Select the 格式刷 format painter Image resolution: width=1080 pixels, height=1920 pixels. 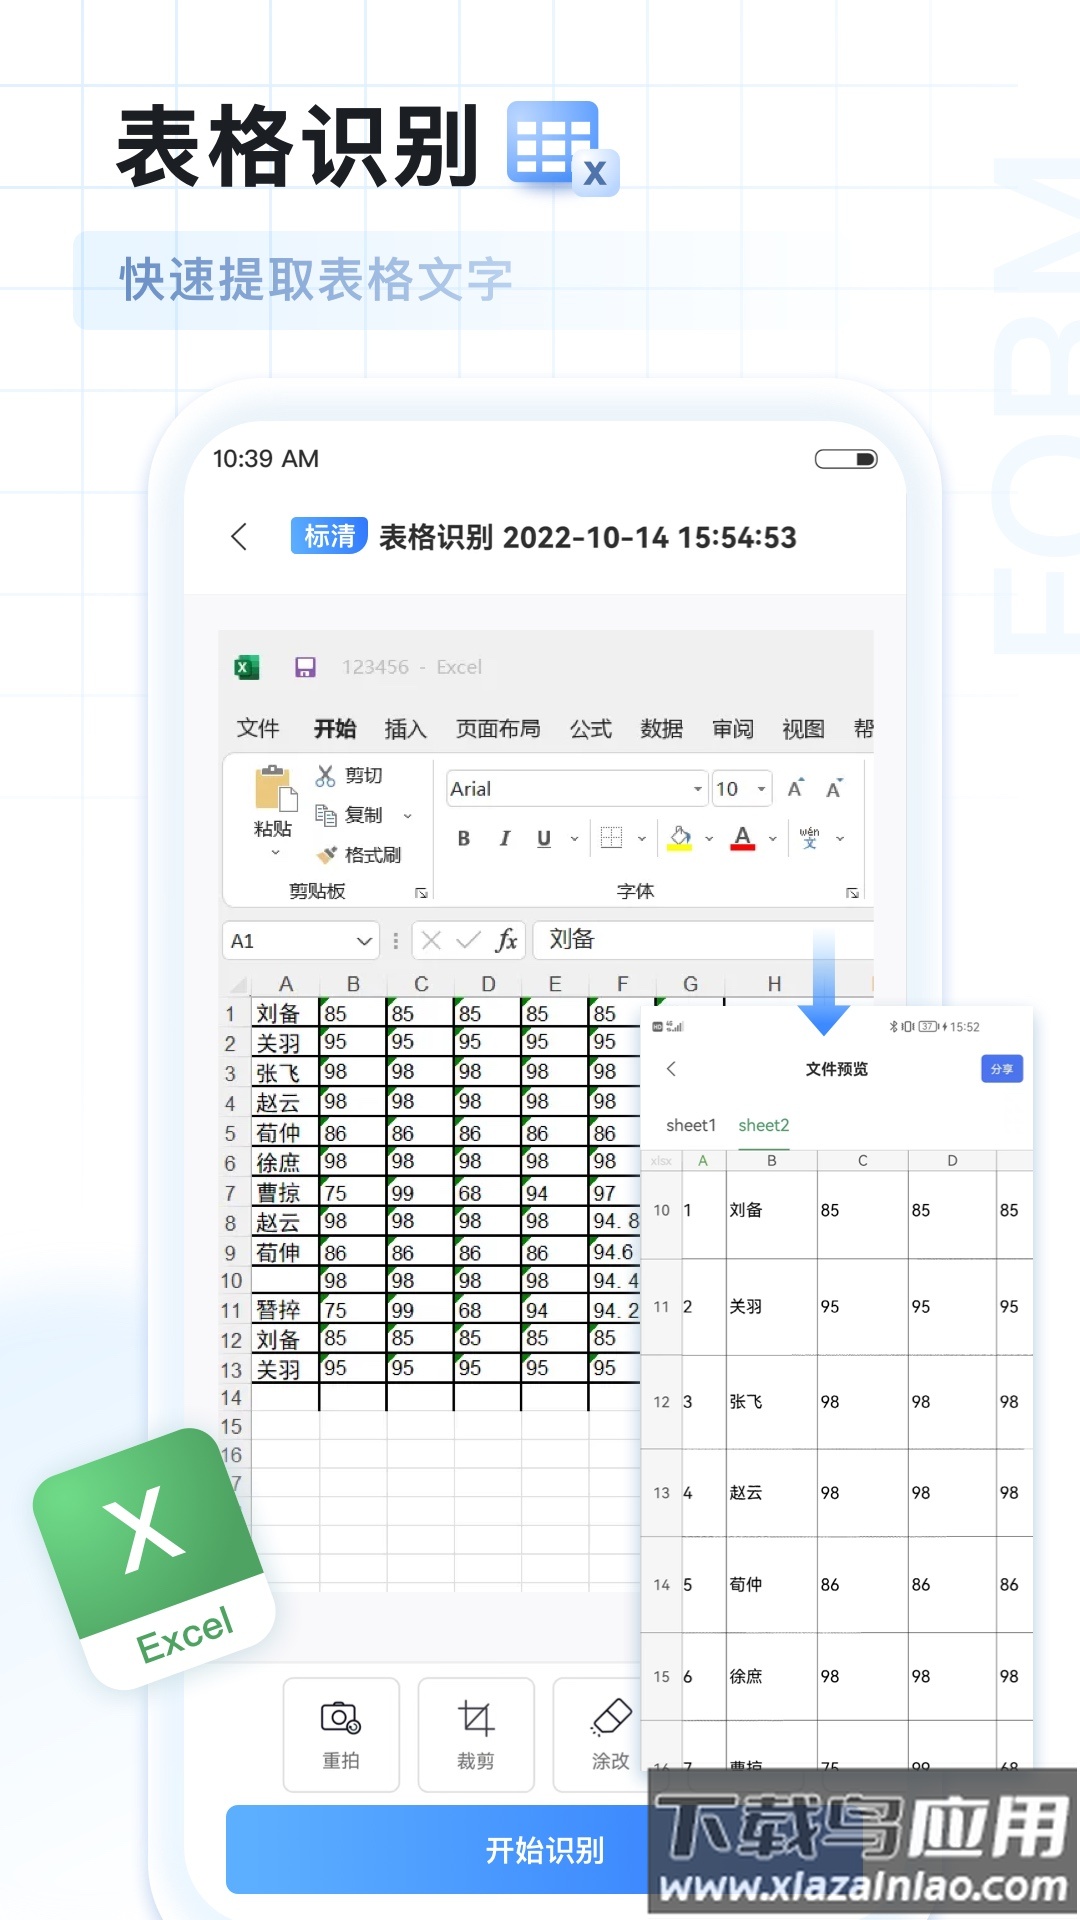(x=358, y=855)
